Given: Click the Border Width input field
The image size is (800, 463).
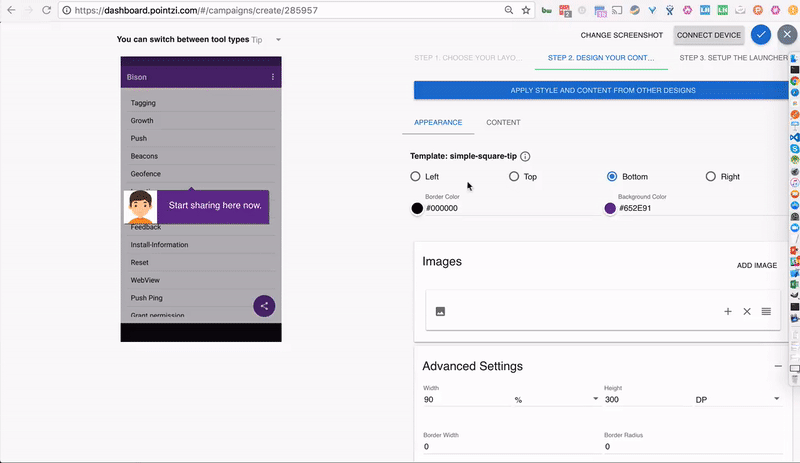Looking at the screenshot, I should pyautogui.click(x=512, y=446).
